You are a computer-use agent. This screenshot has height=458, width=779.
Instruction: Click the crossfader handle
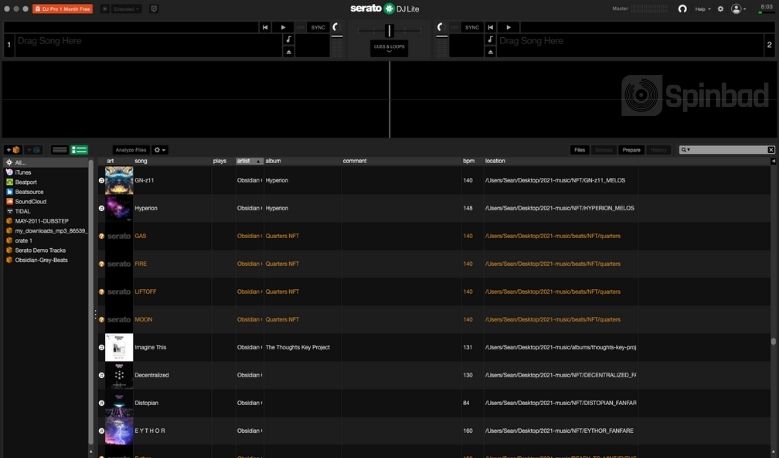(390, 31)
